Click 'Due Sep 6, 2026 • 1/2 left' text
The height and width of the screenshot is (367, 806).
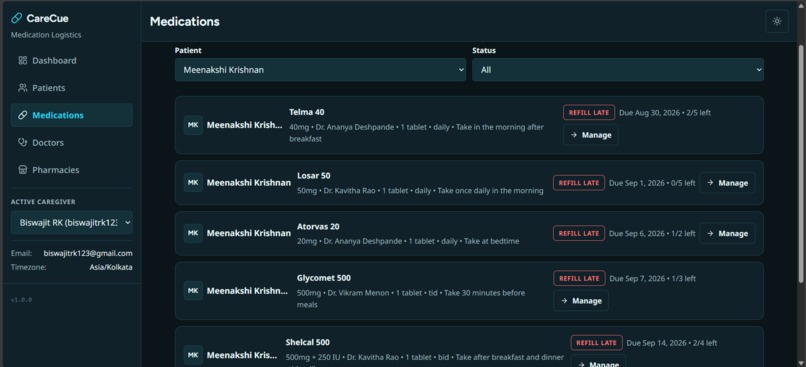point(652,233)
